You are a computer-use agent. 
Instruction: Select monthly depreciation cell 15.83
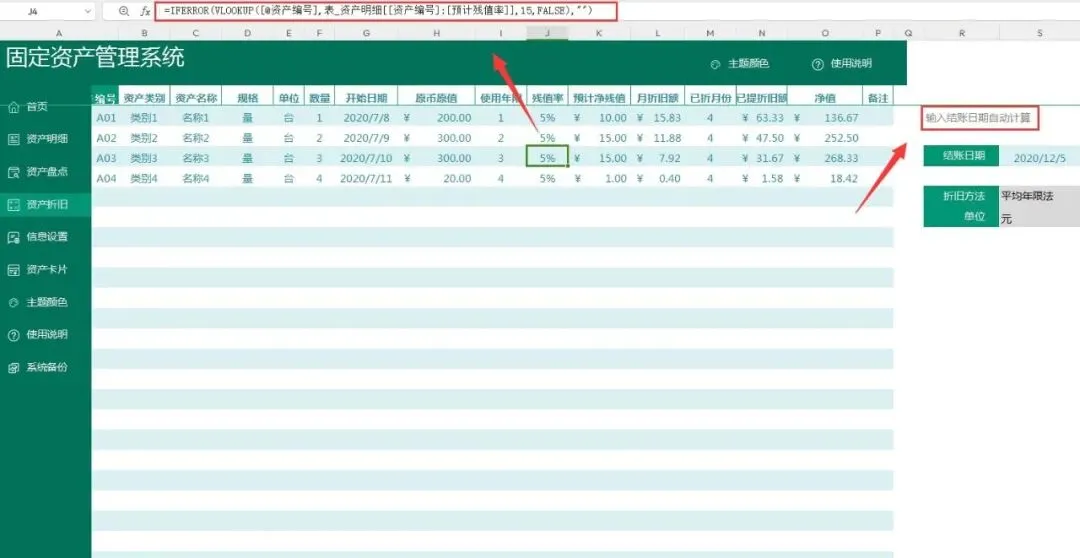[658, 118]
